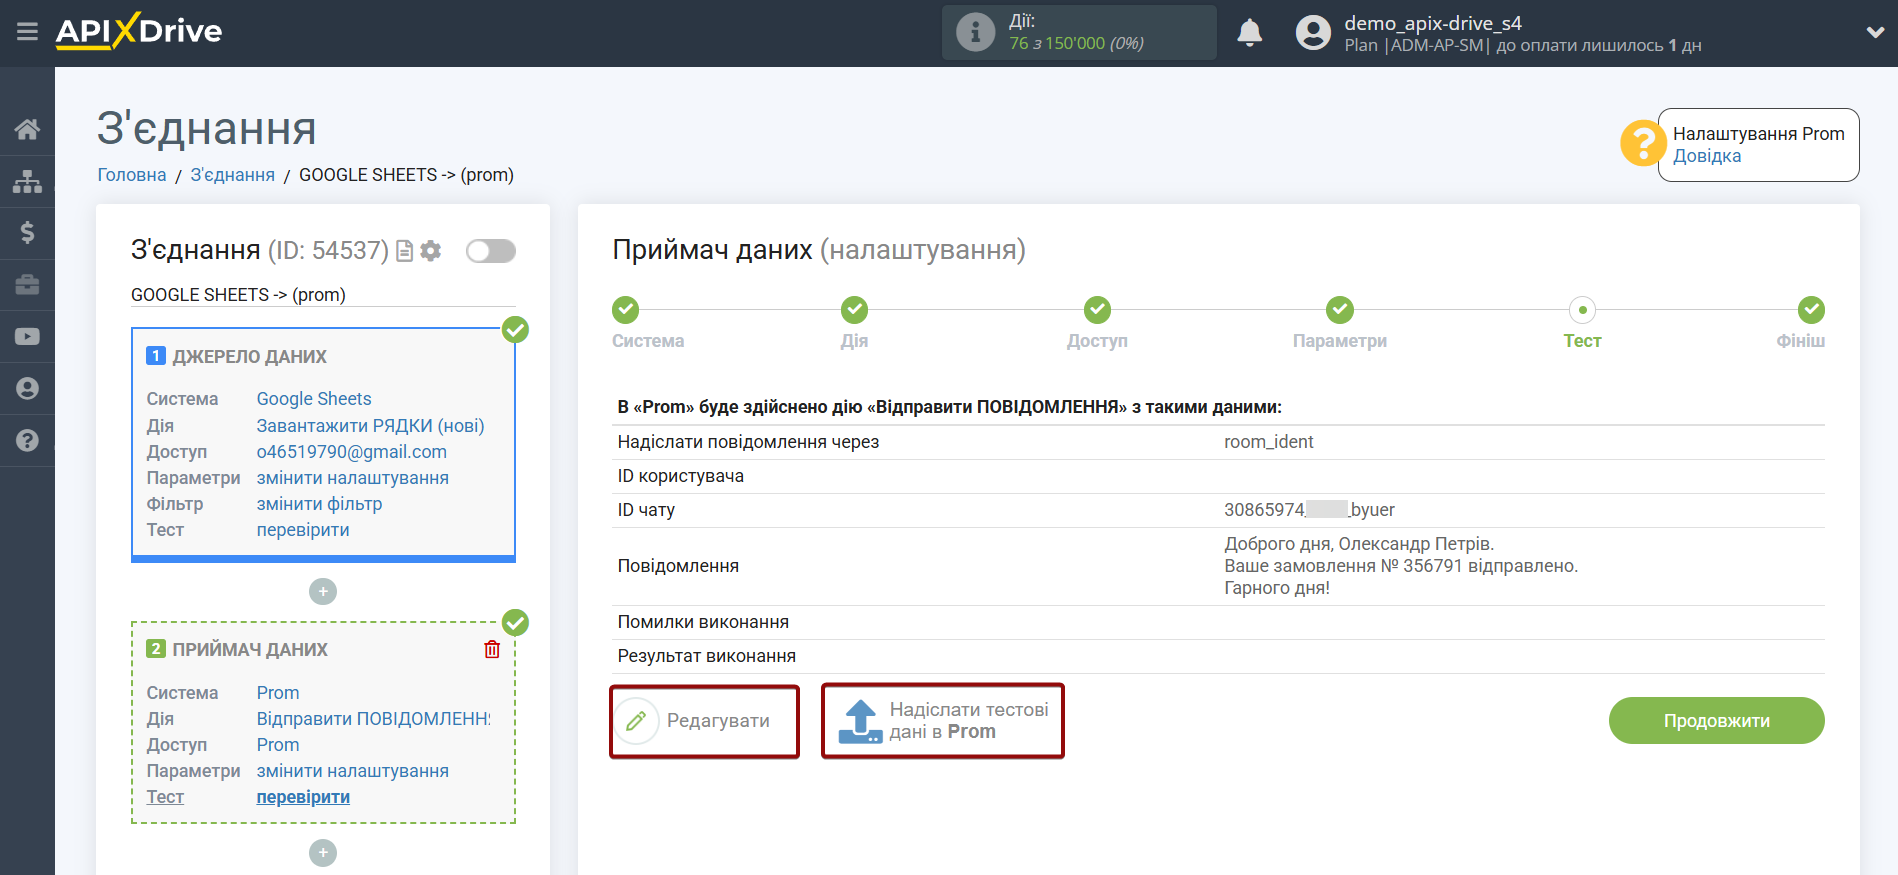Click the Продовжити button

[1716, 721]
